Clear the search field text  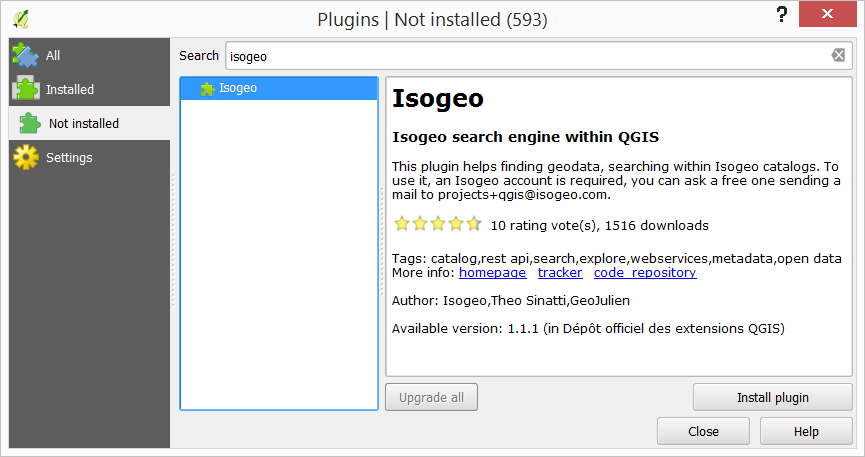click(838, 55)
